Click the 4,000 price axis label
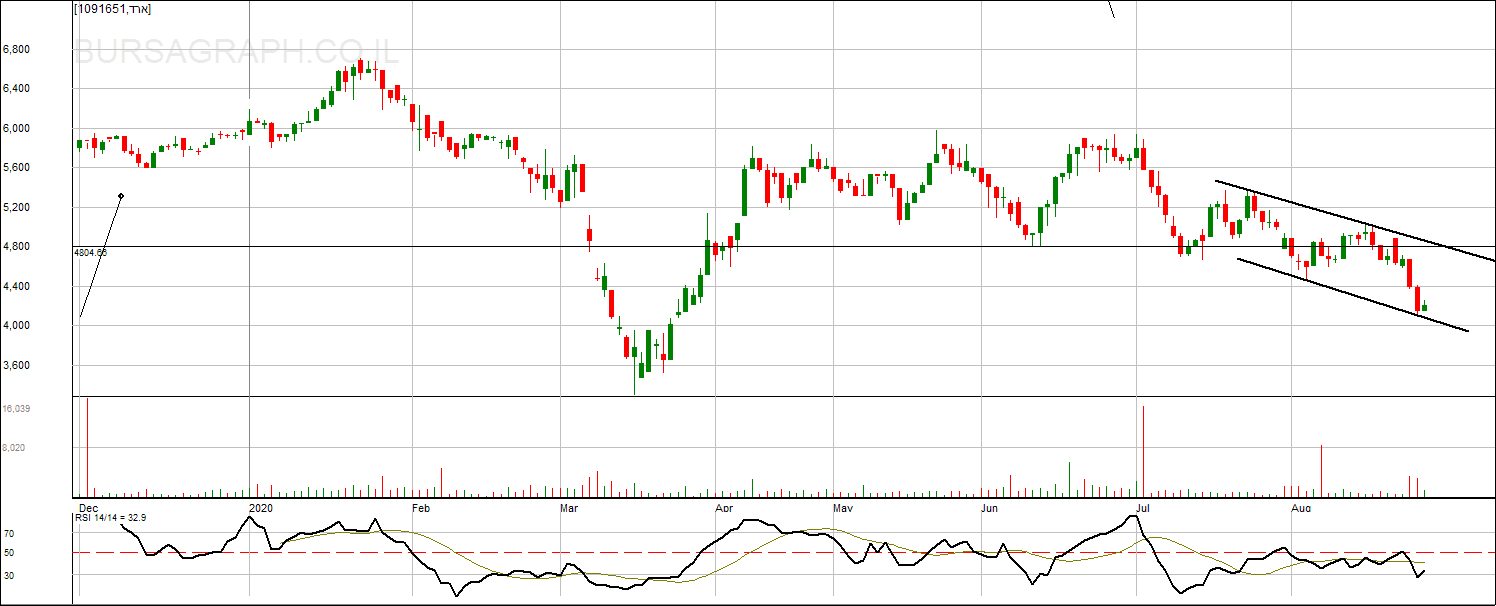Image resolution: width=1496 pixels, height=606 pixels. 16,325
